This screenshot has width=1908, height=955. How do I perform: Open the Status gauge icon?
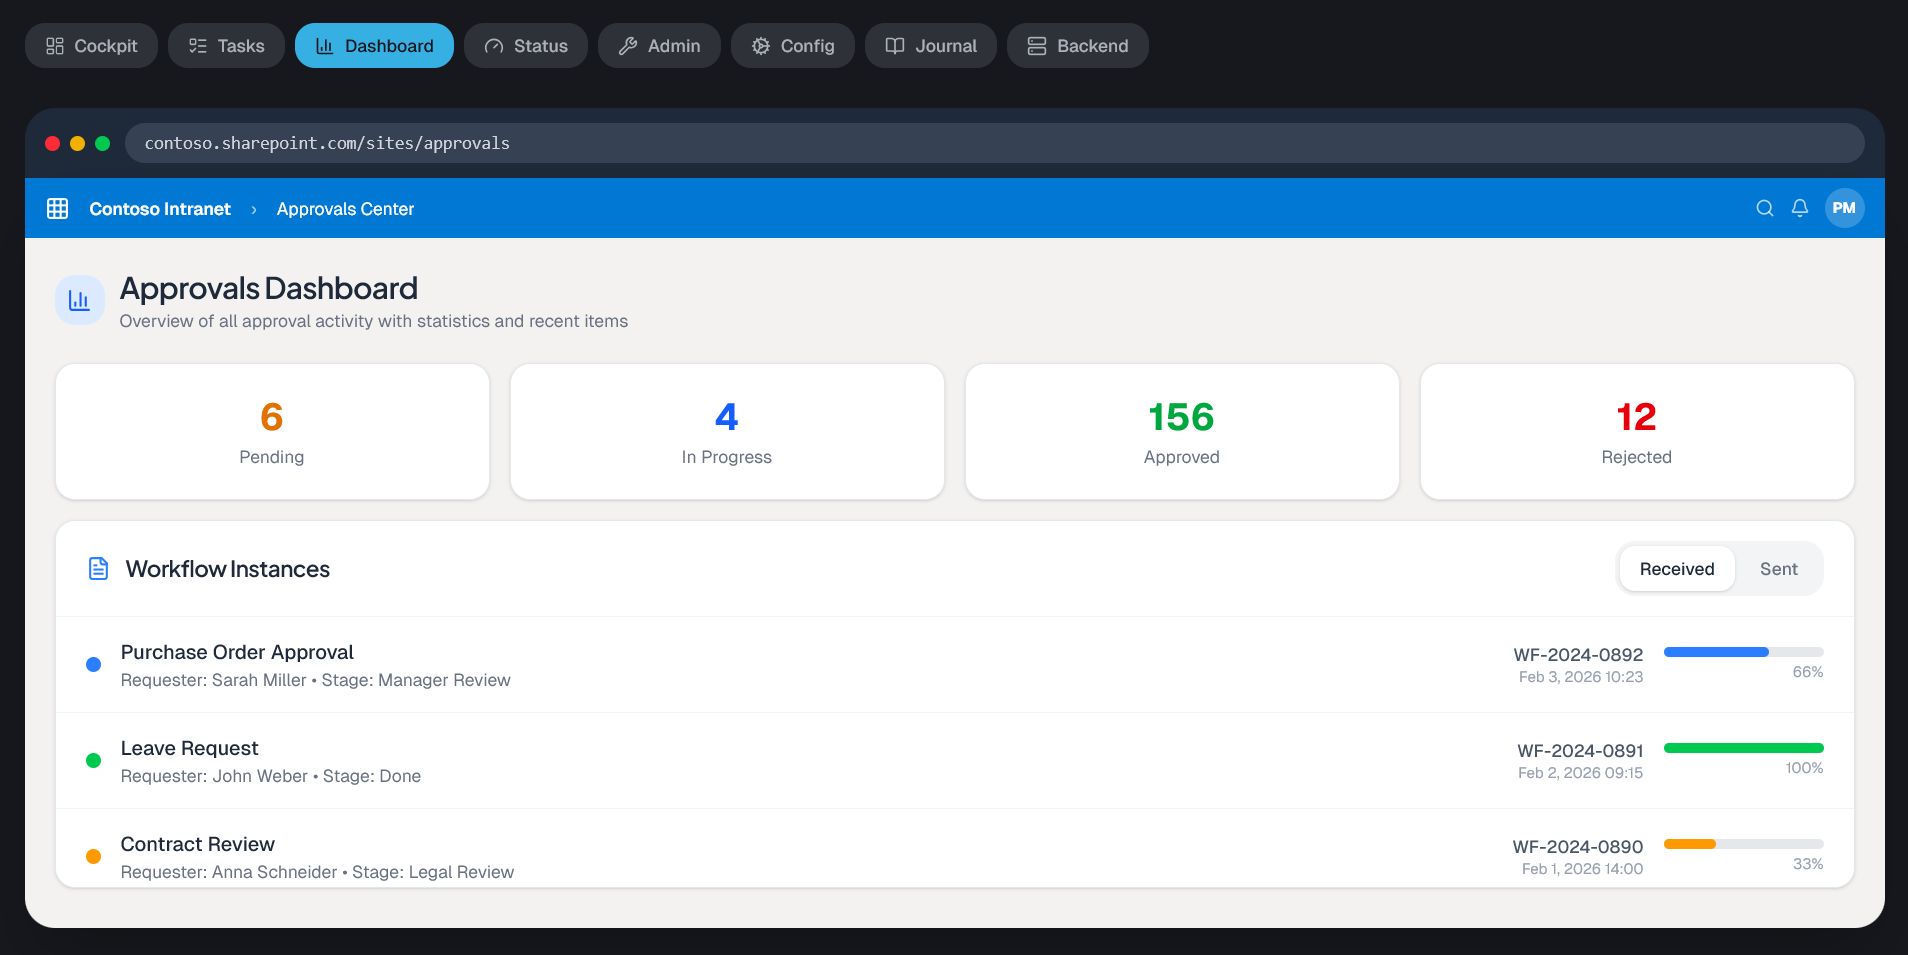coord(492,45)
